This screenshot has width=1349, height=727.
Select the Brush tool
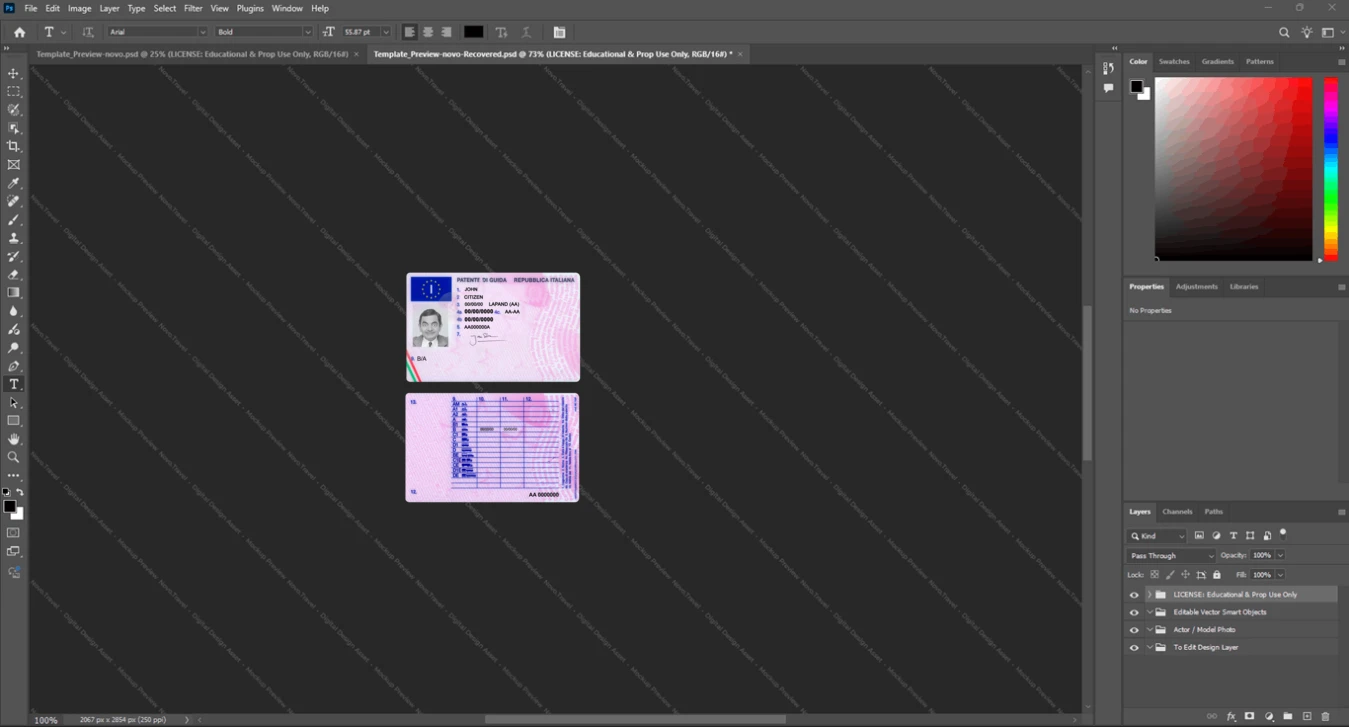(14, 219)
